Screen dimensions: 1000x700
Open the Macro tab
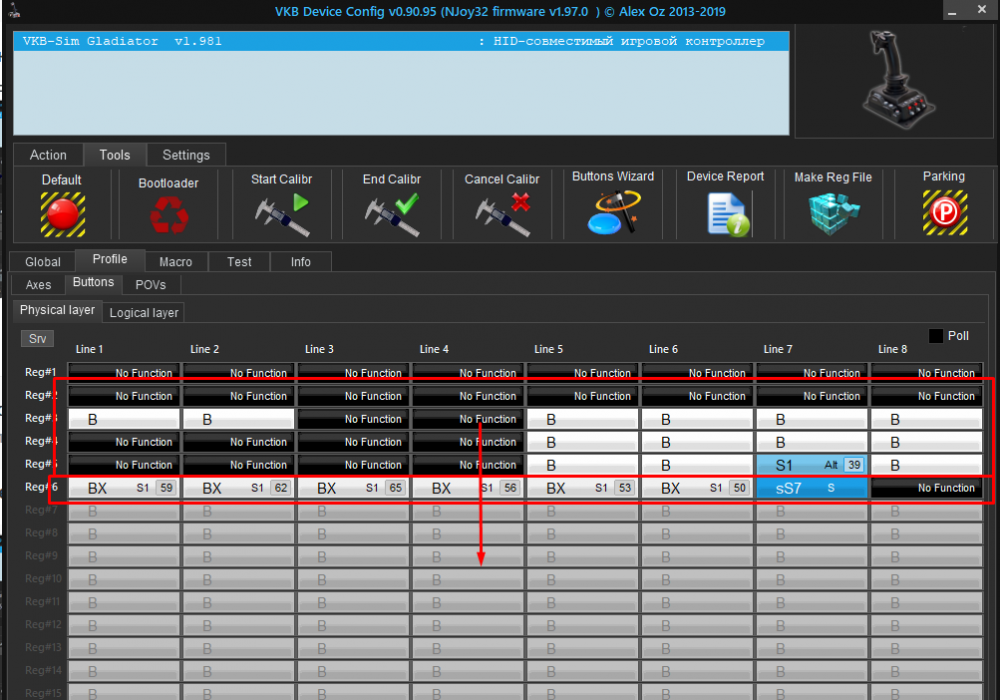175,262
